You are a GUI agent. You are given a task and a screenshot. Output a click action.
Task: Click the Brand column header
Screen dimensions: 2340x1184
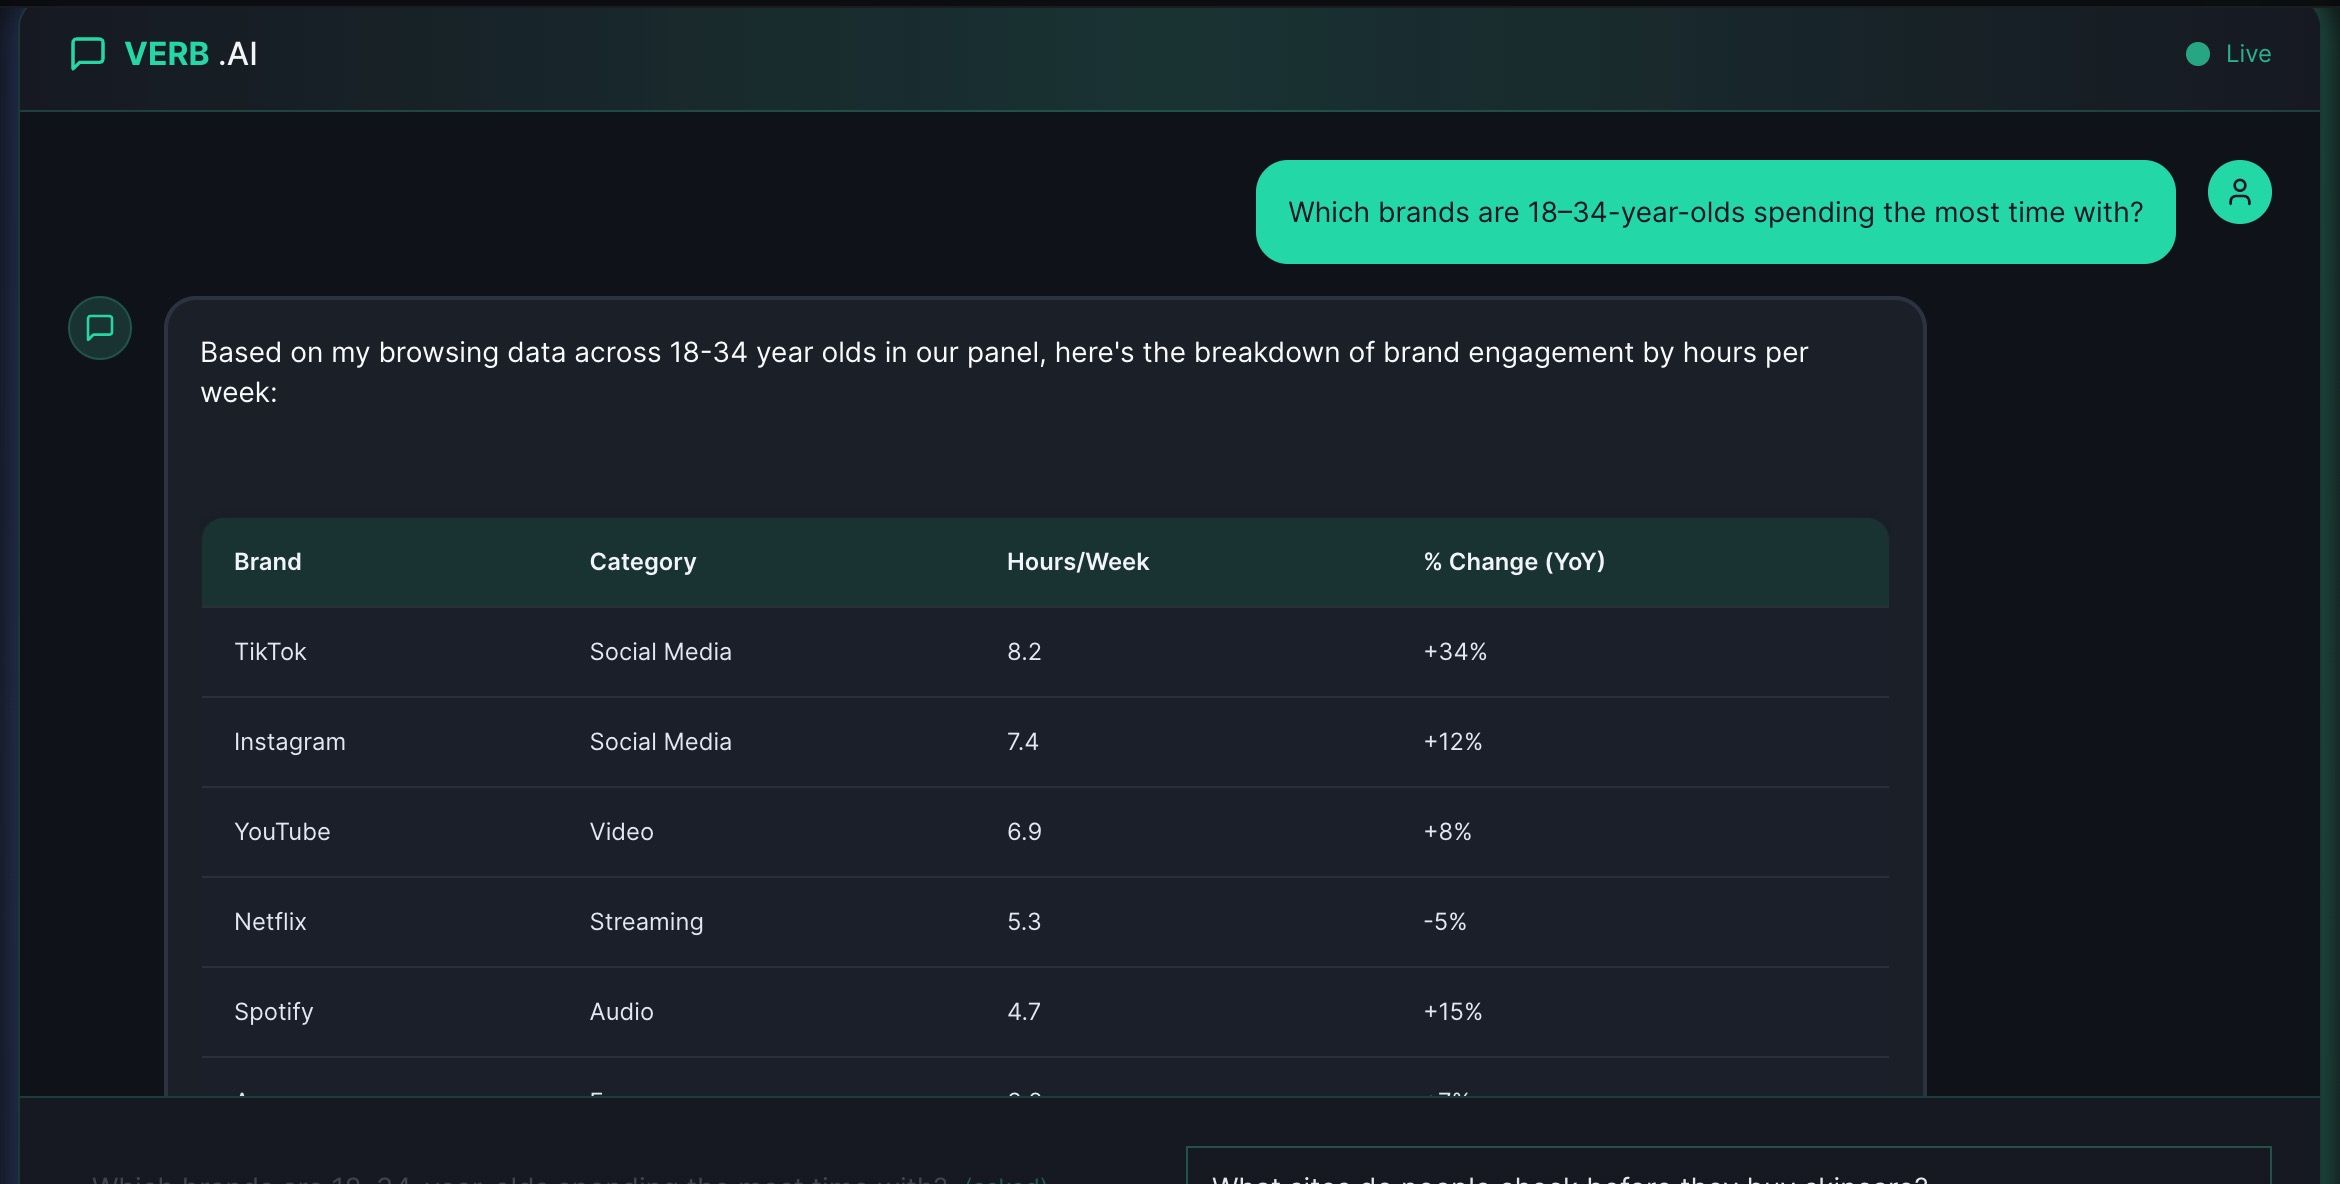tap(267, 562)
